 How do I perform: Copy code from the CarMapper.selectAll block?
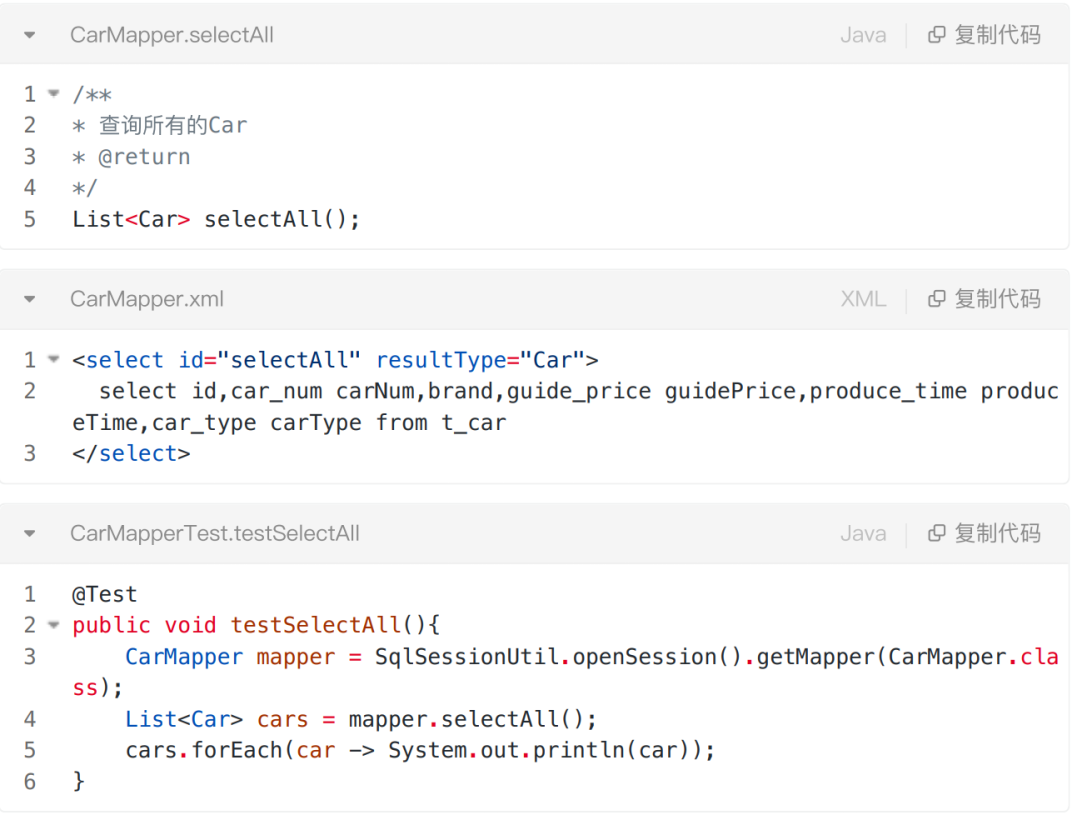[x=985, y=35]
